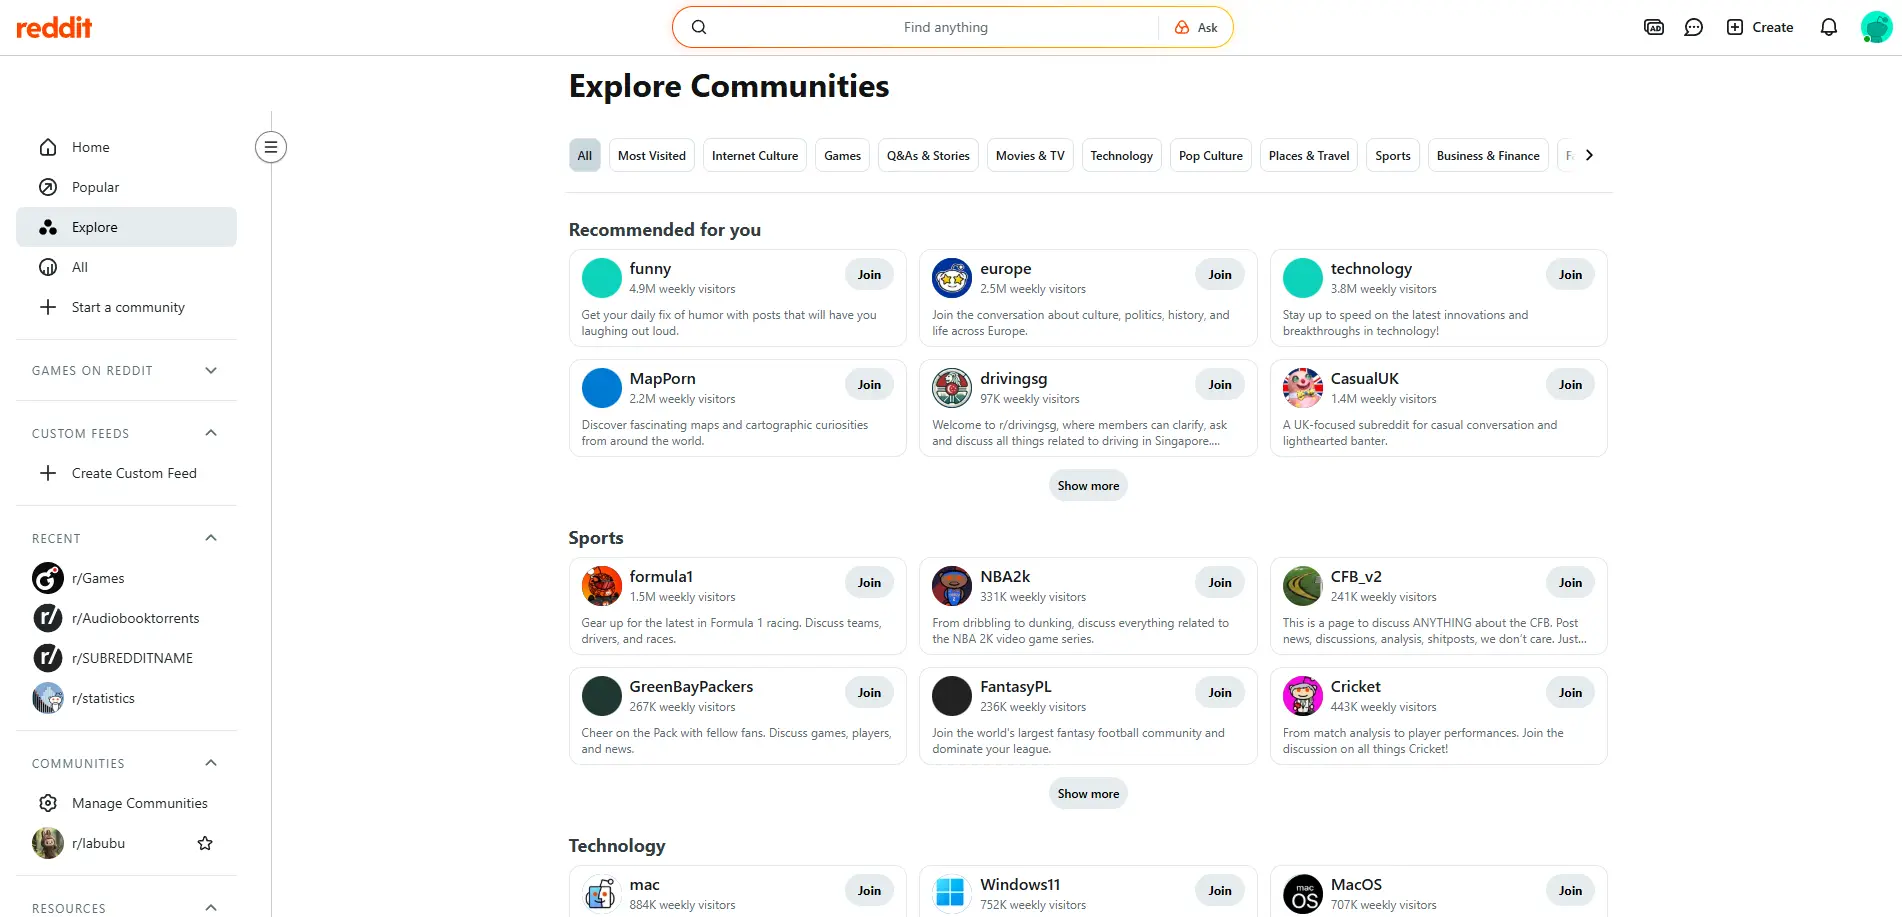Collapse the left navigation sidebar
Image resolution: width=1902 pixels, height=917 pixels.
point(270,147)
